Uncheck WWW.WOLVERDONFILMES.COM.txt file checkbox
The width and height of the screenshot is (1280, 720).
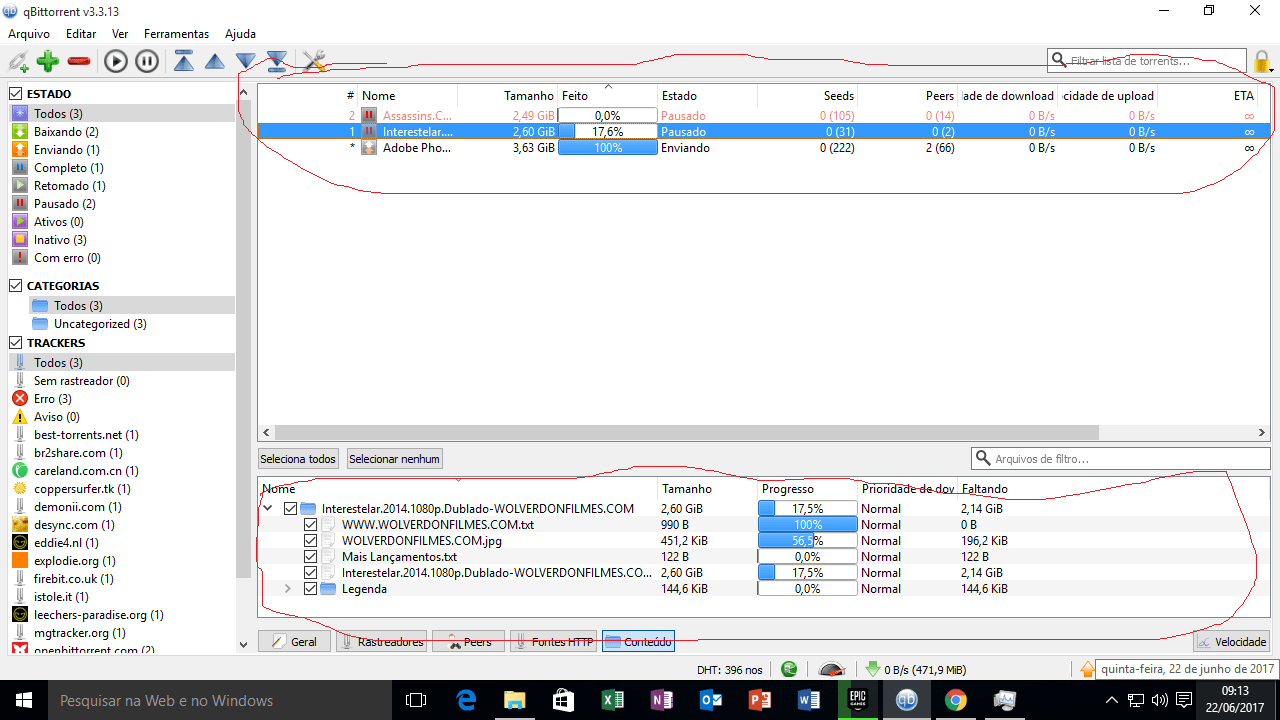pos(310,525)
